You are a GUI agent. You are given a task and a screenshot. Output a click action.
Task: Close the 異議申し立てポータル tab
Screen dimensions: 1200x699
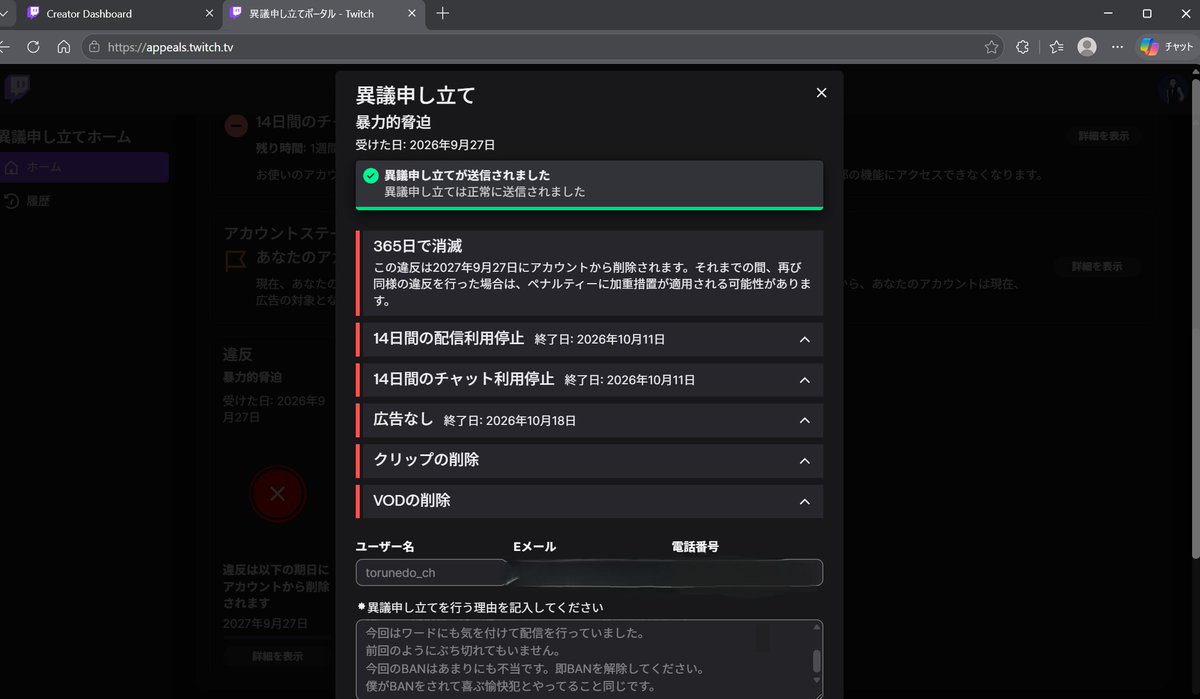click(411, 14)
